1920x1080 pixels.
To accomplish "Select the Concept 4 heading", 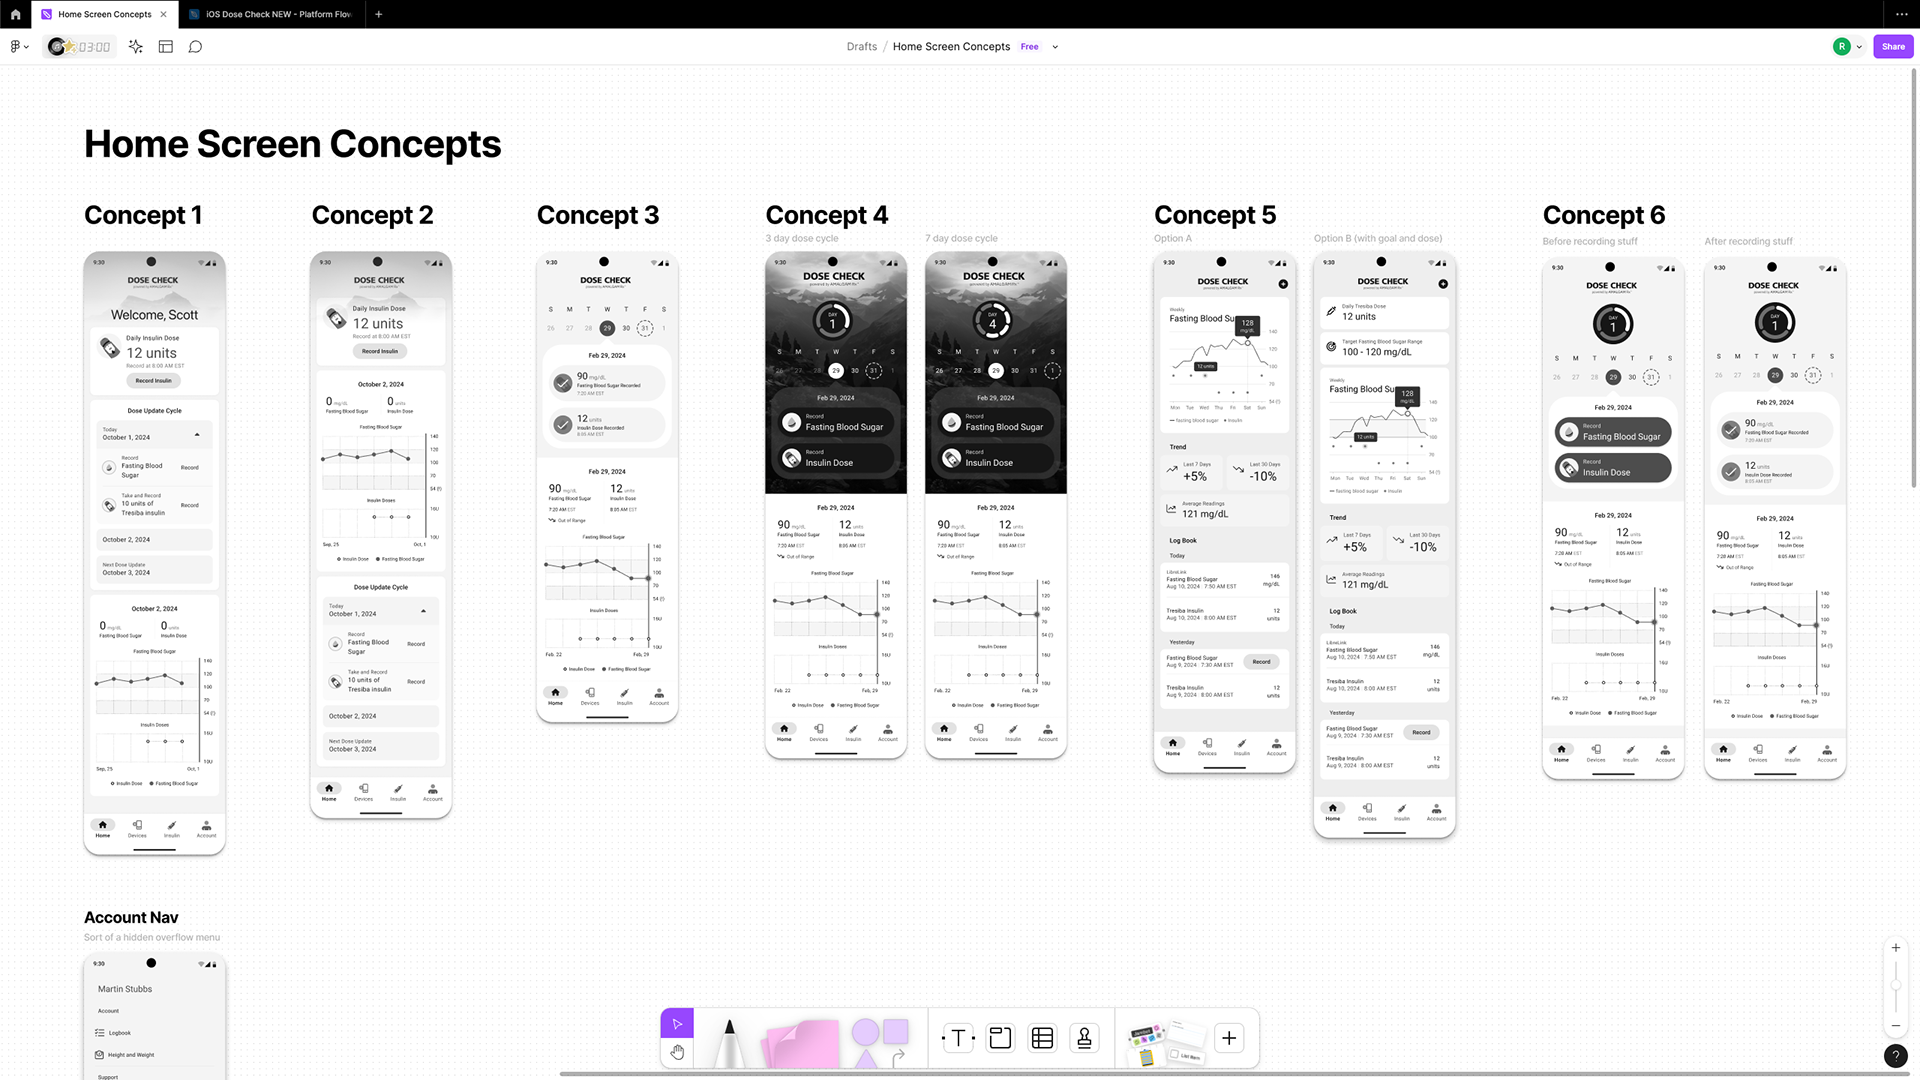I will [827, 215].
